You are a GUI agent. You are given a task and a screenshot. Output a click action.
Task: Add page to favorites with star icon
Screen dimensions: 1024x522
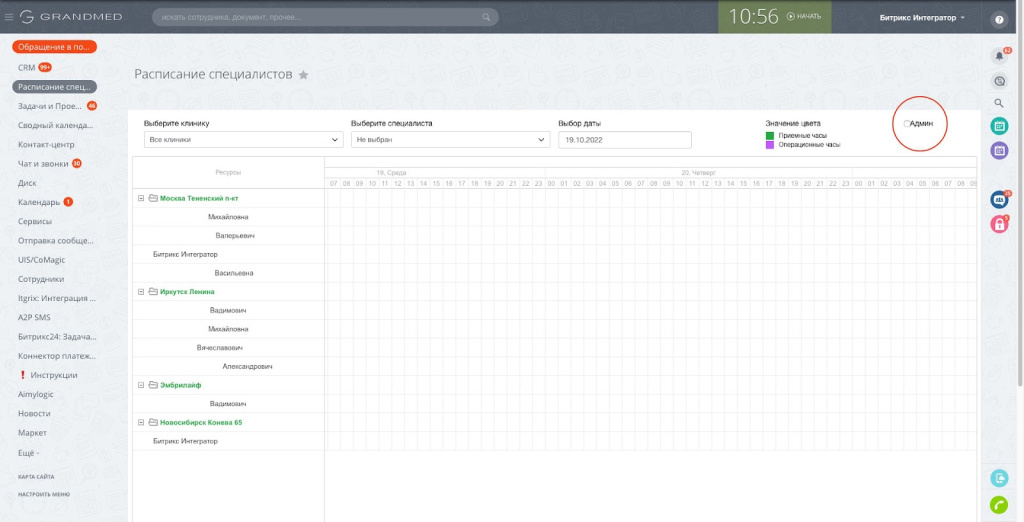pyautogui.click(x=304, y=75)
